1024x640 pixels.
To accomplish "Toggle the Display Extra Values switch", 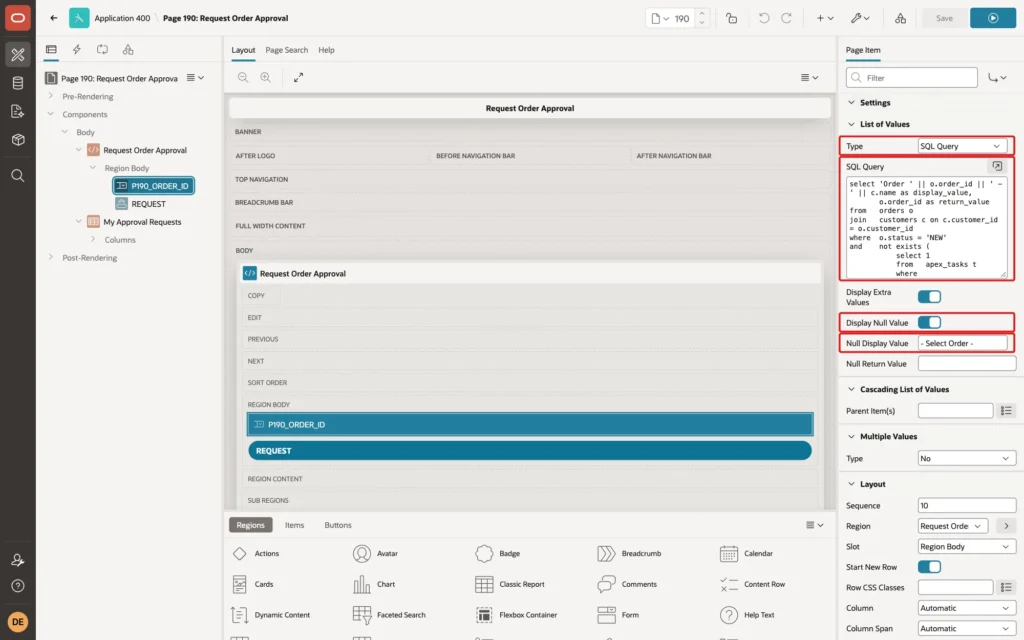I will coord(929,297).
